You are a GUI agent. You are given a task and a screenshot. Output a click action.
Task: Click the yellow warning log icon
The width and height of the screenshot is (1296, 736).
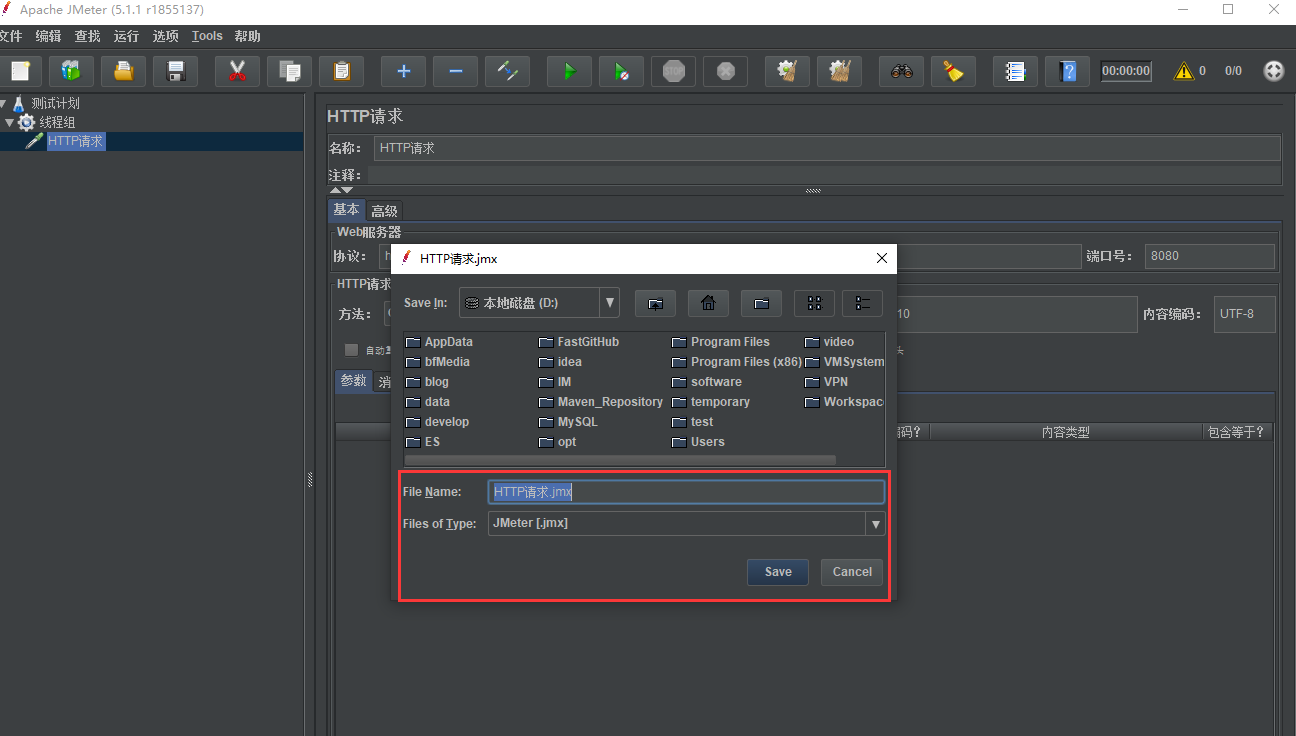1184,71
